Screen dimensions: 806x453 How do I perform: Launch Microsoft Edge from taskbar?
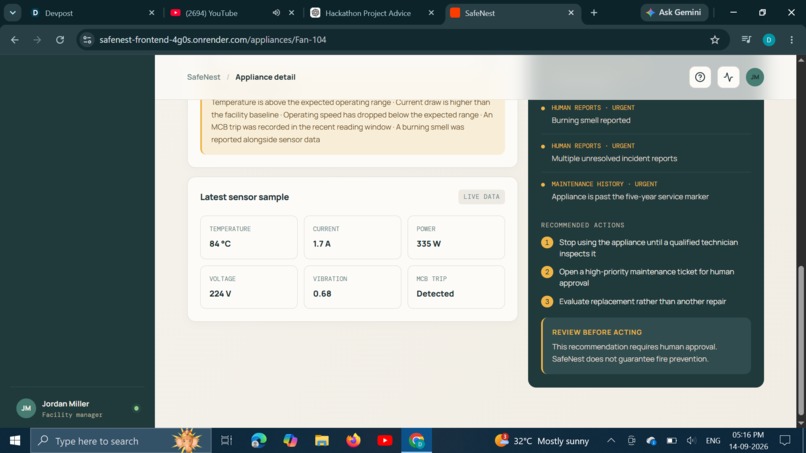(259, 441)
